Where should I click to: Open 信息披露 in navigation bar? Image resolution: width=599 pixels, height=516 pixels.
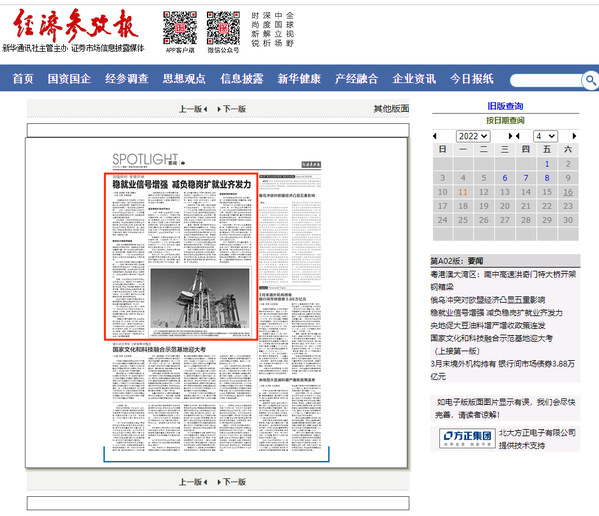(x=241, y=79)
